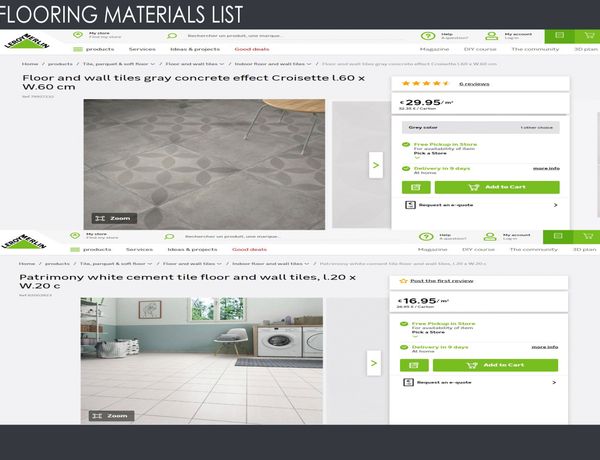Open the Grey color choice dropdown
The width and height of the screenshot is (600, 460).
pyautogui.click(x=481, y=128)
